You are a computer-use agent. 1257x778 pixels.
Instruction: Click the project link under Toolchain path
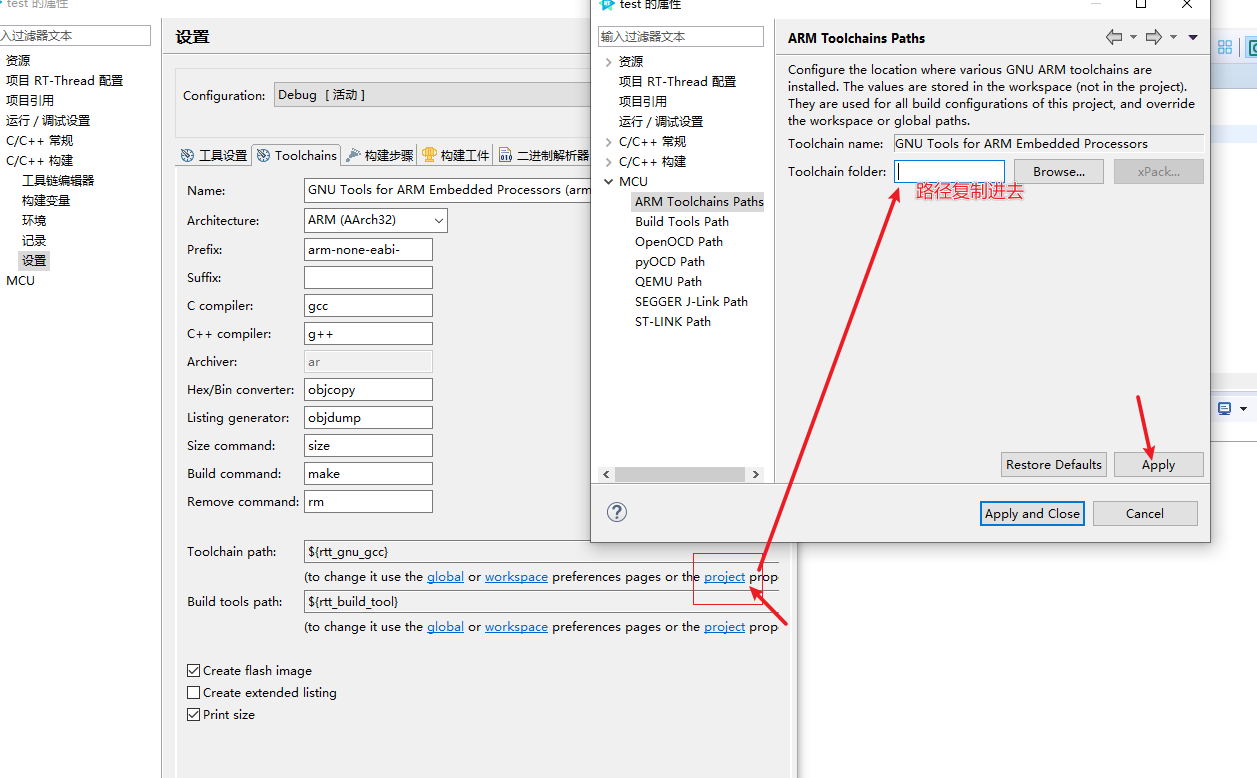tap(724, 577)
